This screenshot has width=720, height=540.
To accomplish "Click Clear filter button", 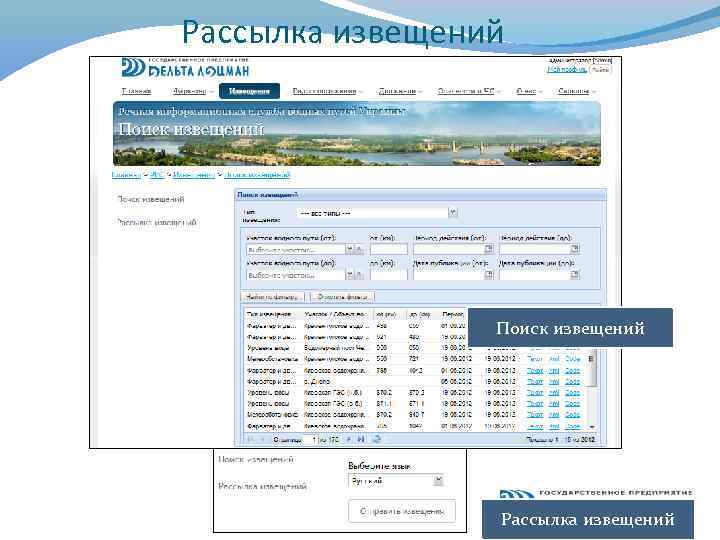I will [x=342, y=297].
